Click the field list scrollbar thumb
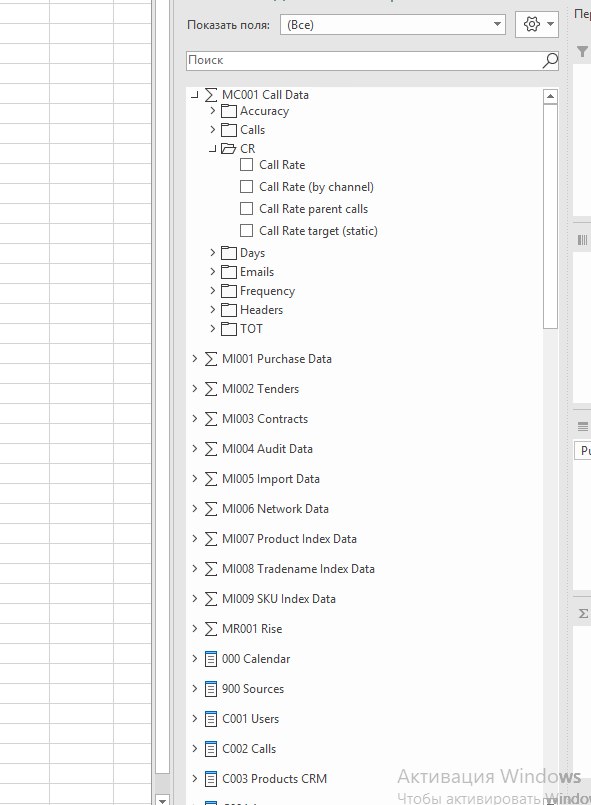Screen dimensions: 591x805 point(550,216)
